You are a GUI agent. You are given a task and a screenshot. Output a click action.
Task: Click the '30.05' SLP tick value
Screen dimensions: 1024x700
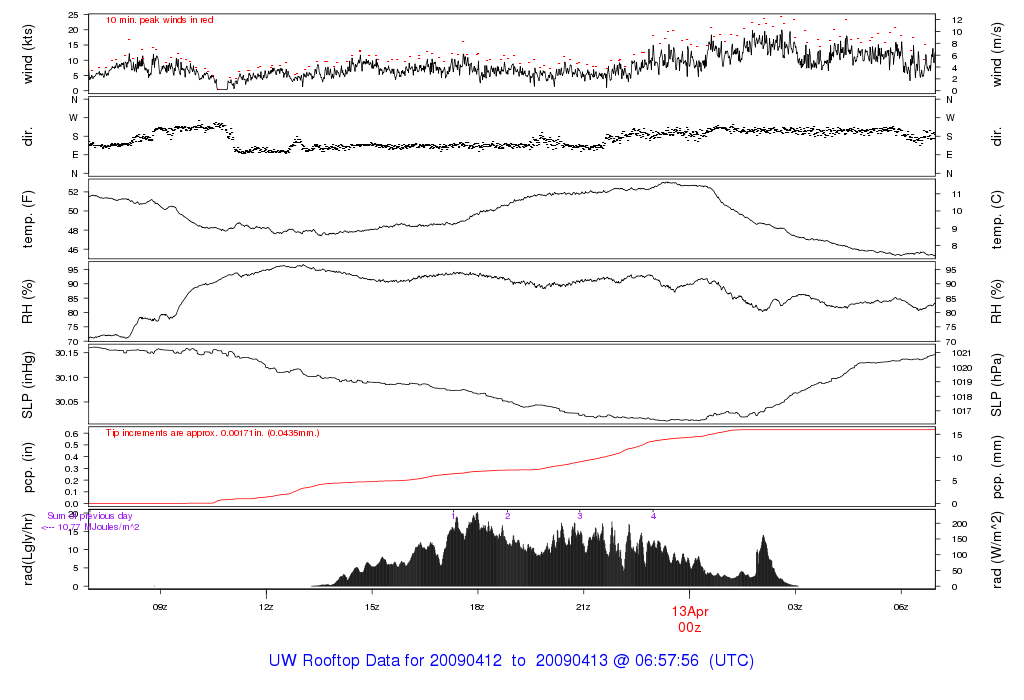pyautogui.click(x=67, y=402)
